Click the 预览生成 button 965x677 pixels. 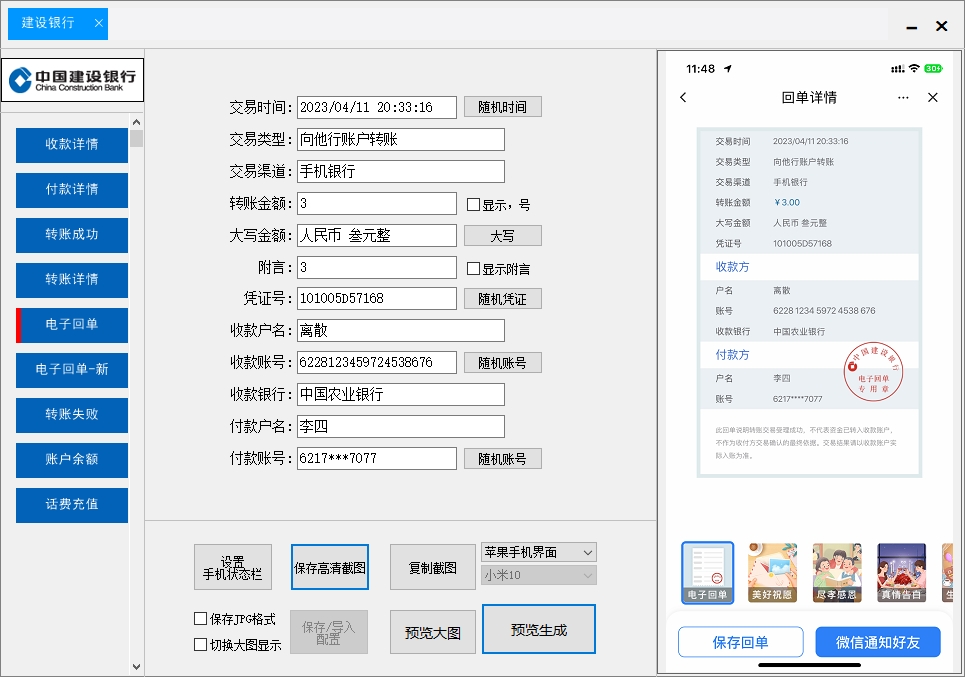538,629
